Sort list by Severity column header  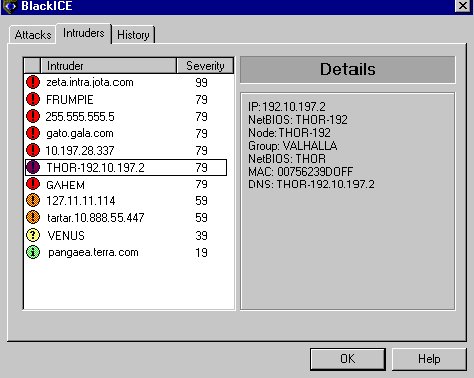(205, 66)
